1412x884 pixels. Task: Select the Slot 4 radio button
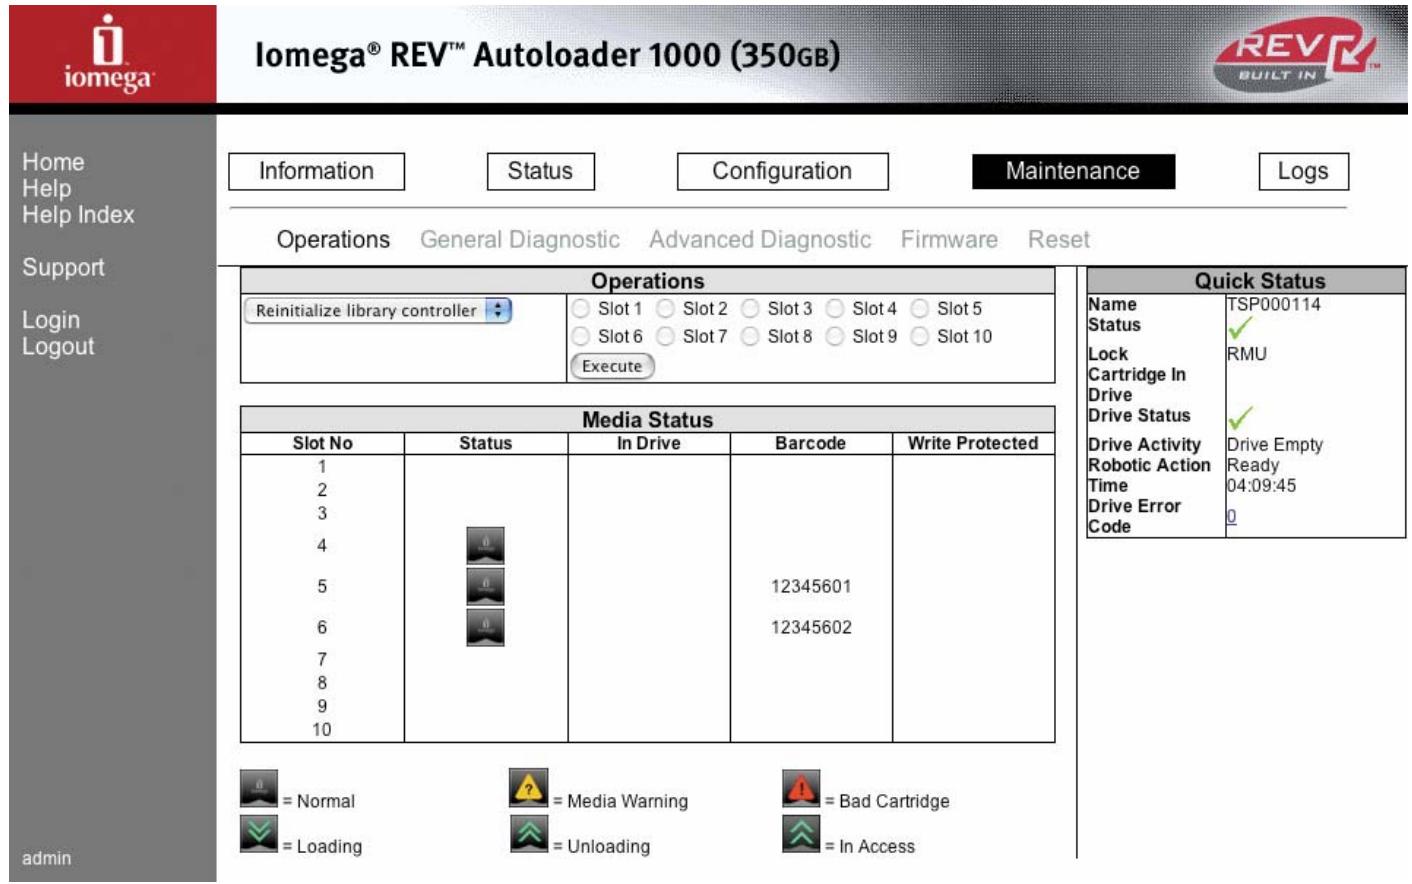(x=835, y=309)
